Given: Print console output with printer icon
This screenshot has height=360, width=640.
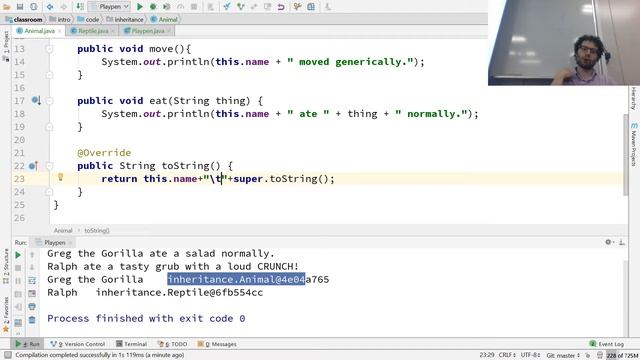Looking at the screenshot, I should pos(32,307).
